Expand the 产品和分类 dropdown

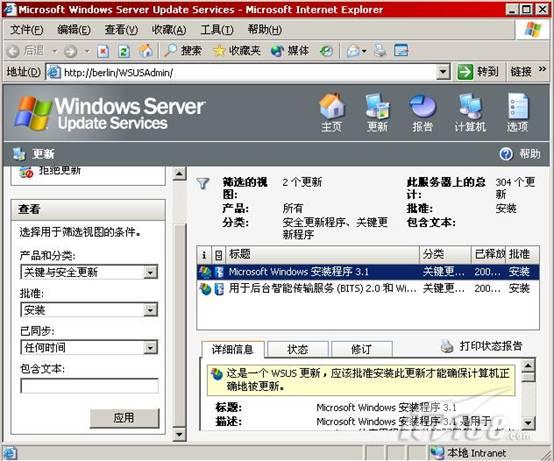tap(151, 272)
